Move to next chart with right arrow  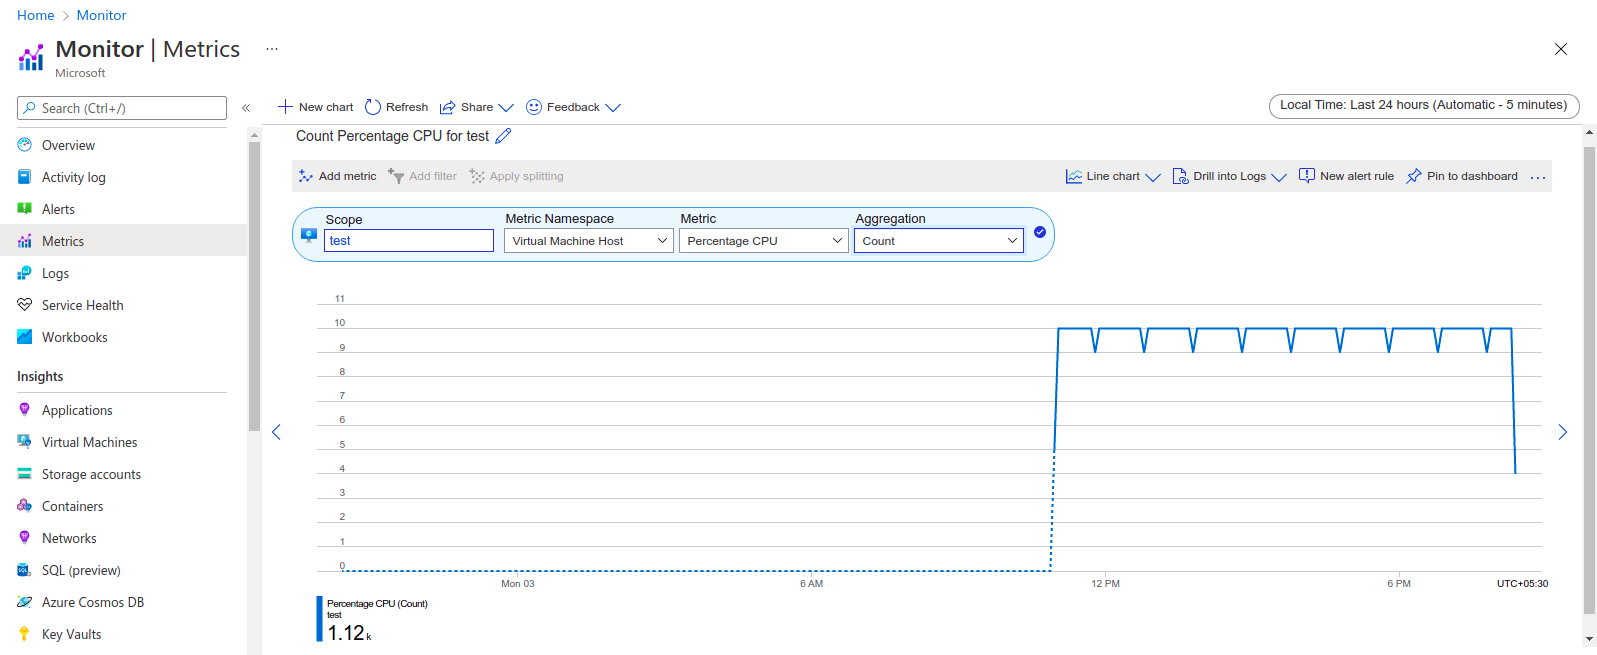1562,432
